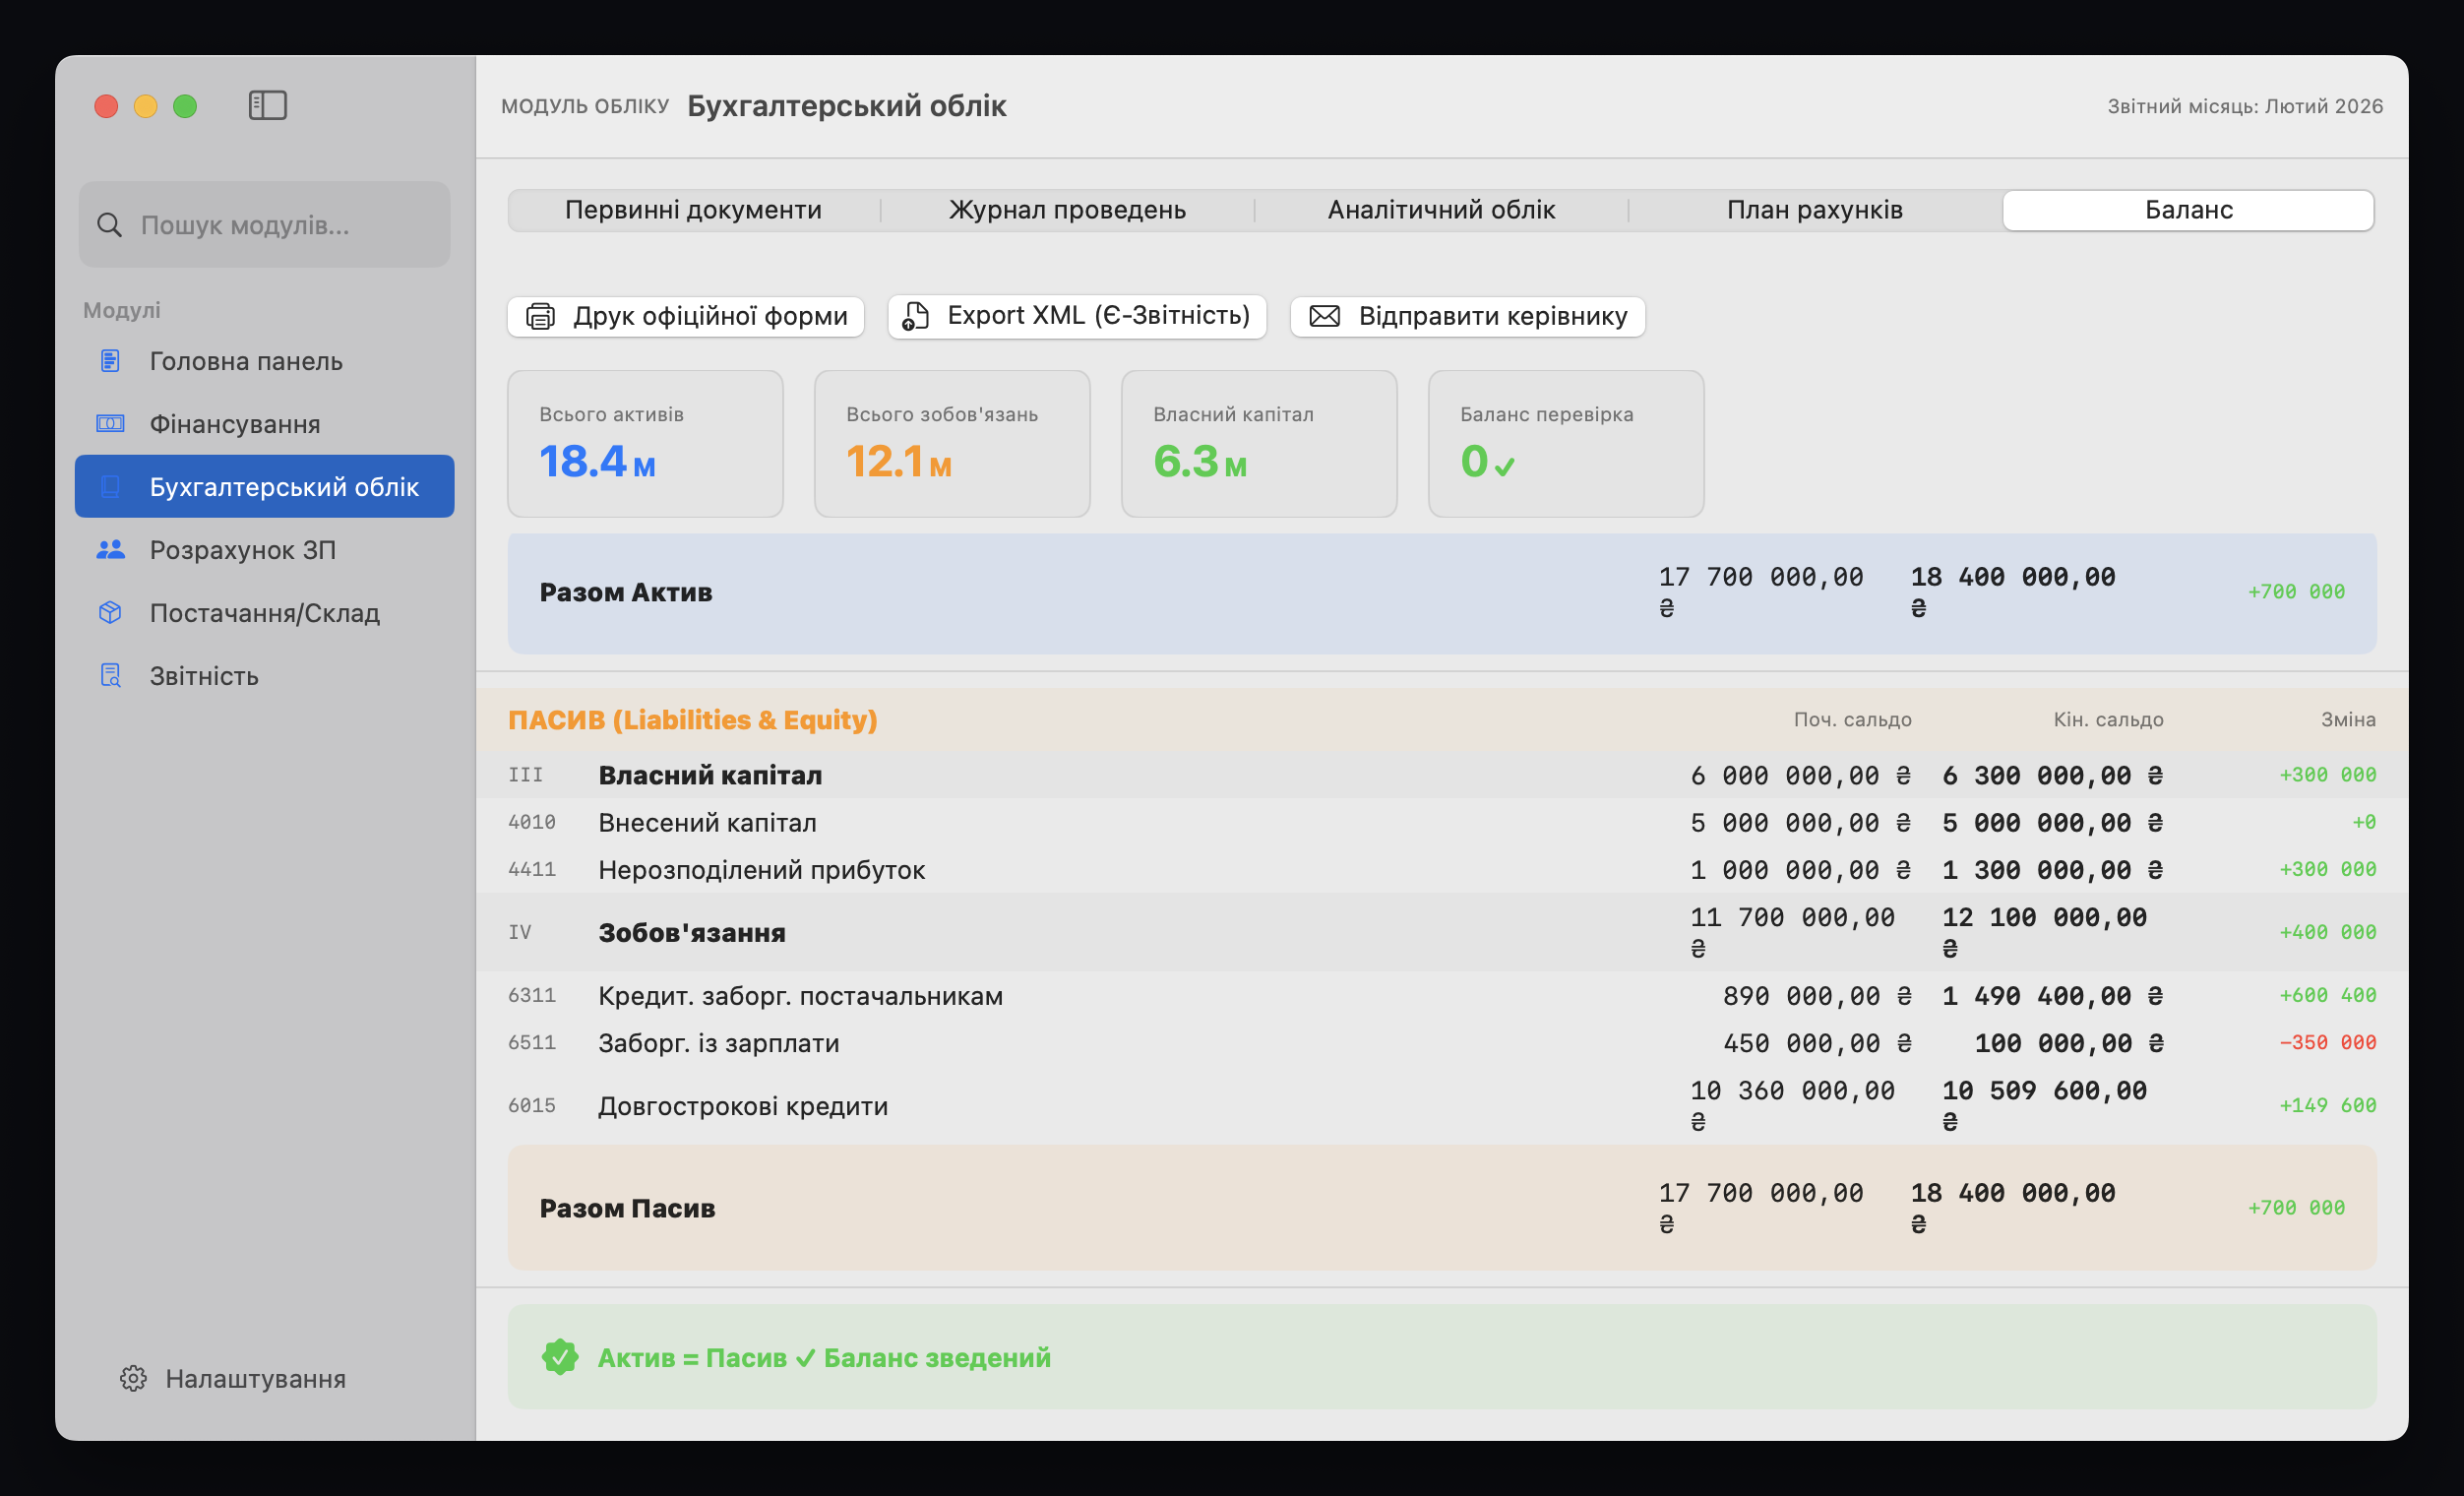Viewport: 2464px width, 1496px height.
Task: Switch to Первинні документи tab
Action: click(693, 210)
